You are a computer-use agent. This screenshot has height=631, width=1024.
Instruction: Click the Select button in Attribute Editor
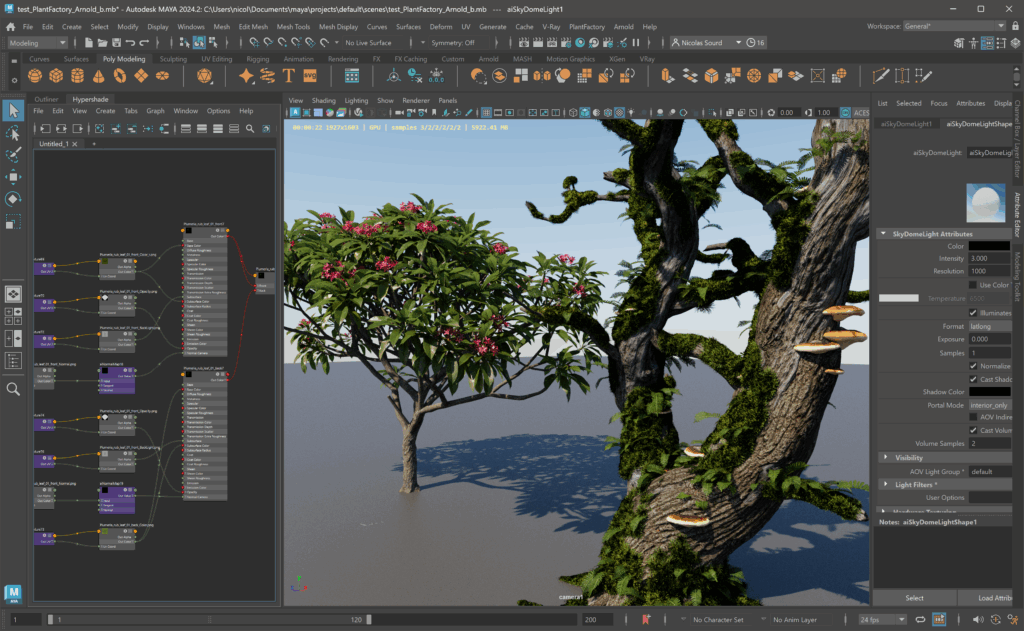914,598
